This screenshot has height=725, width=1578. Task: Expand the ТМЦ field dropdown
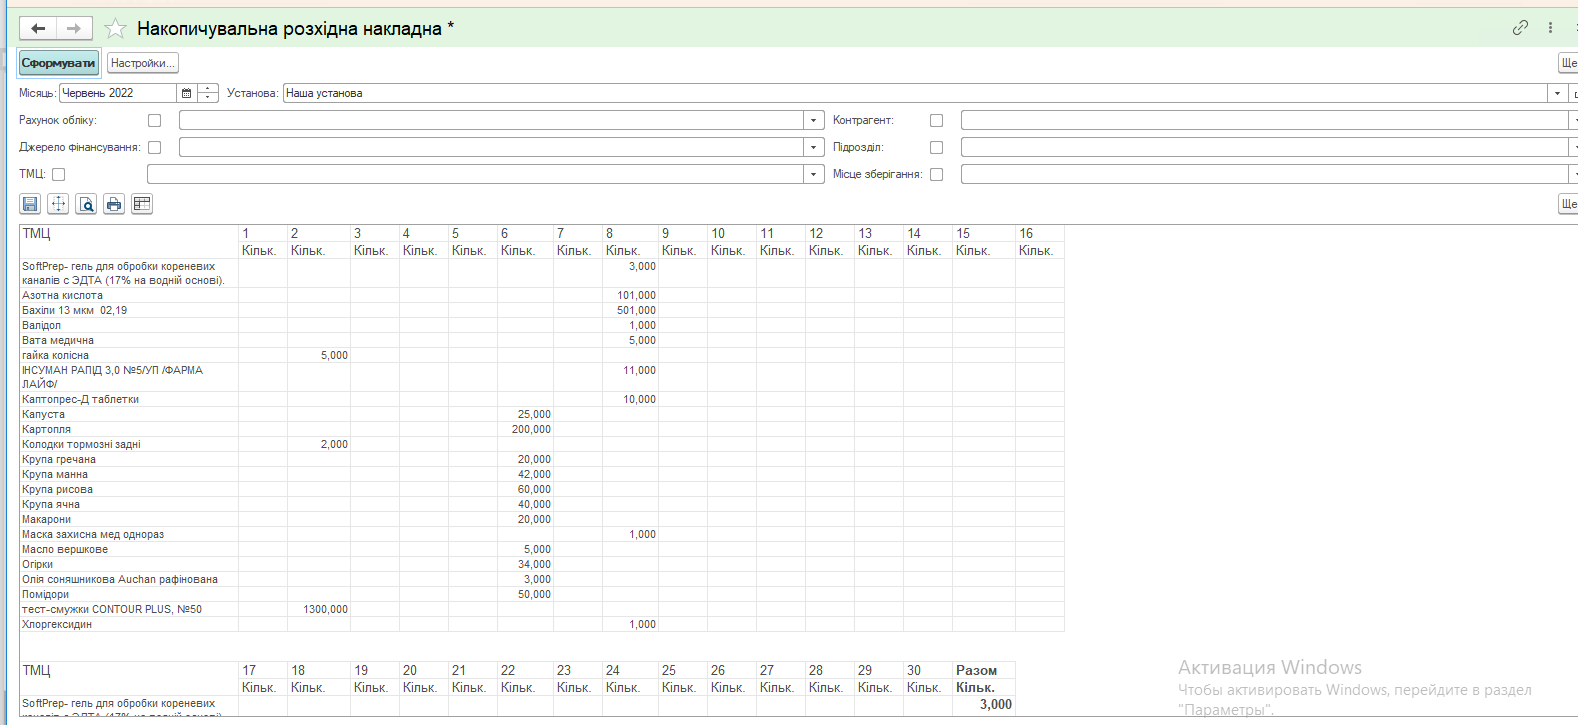pos(814,174)
